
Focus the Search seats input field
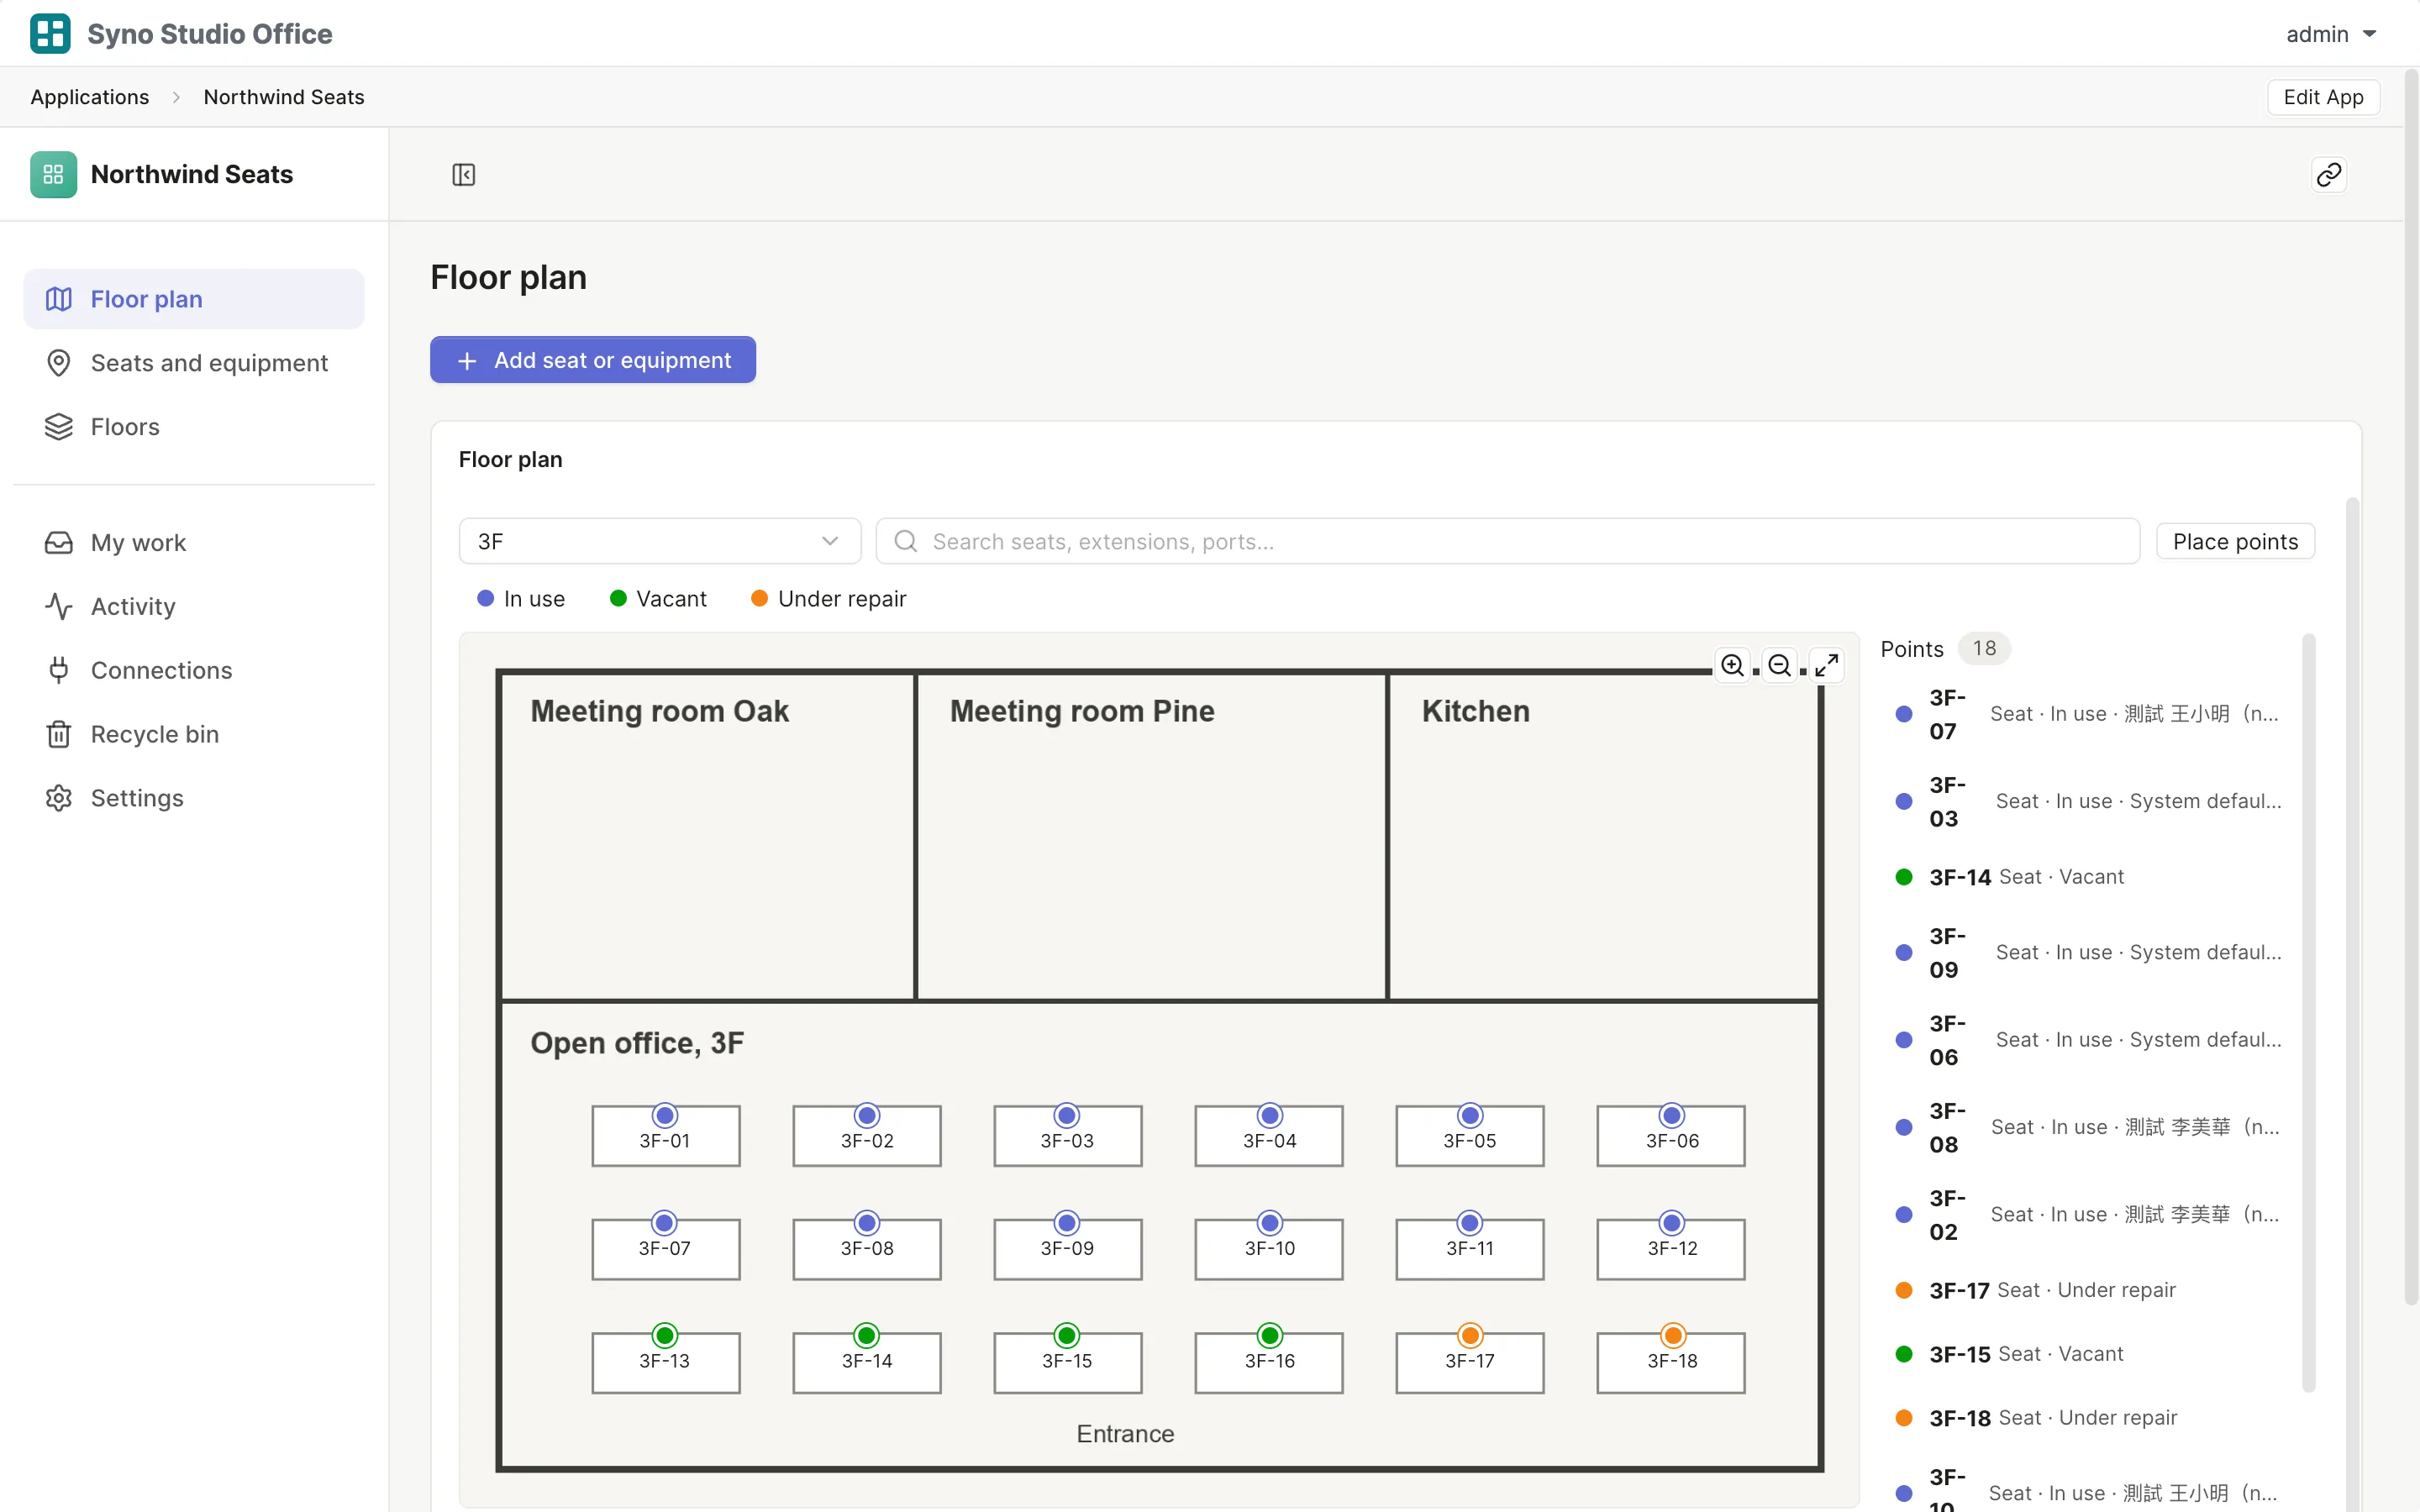(x=1508, y=541)
